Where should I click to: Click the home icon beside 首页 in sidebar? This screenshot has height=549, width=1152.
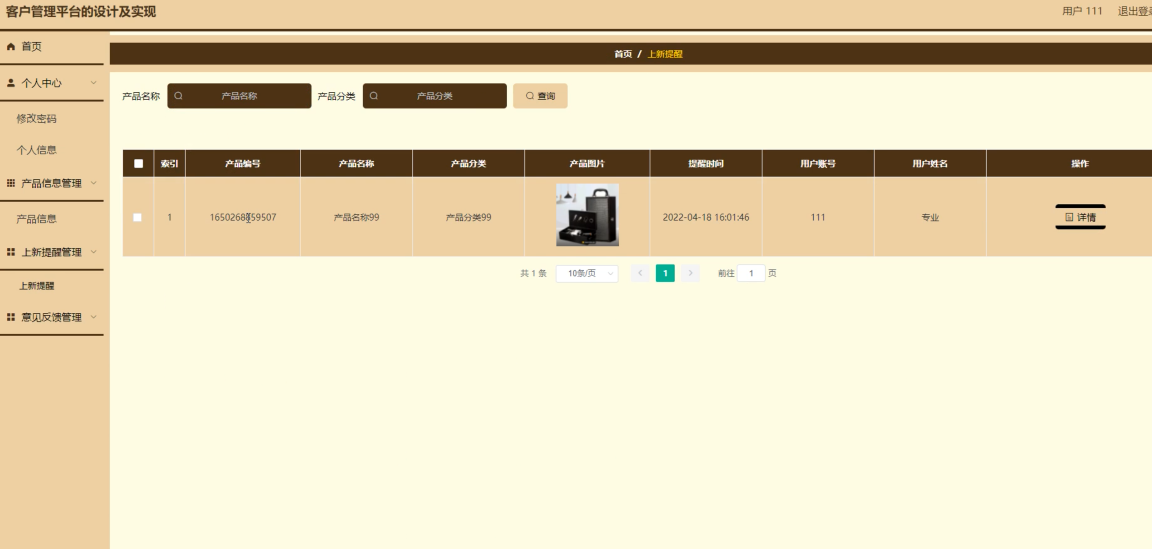11,47
